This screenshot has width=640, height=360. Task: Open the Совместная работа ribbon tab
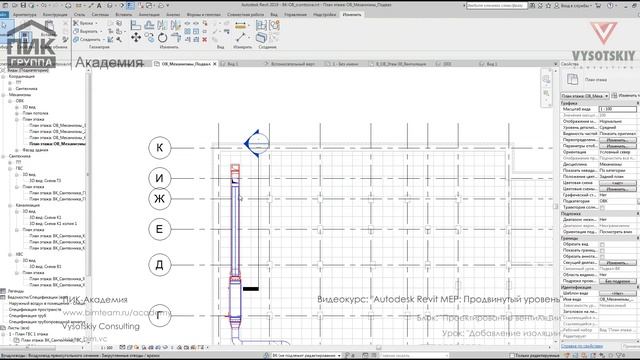point(245,14)
